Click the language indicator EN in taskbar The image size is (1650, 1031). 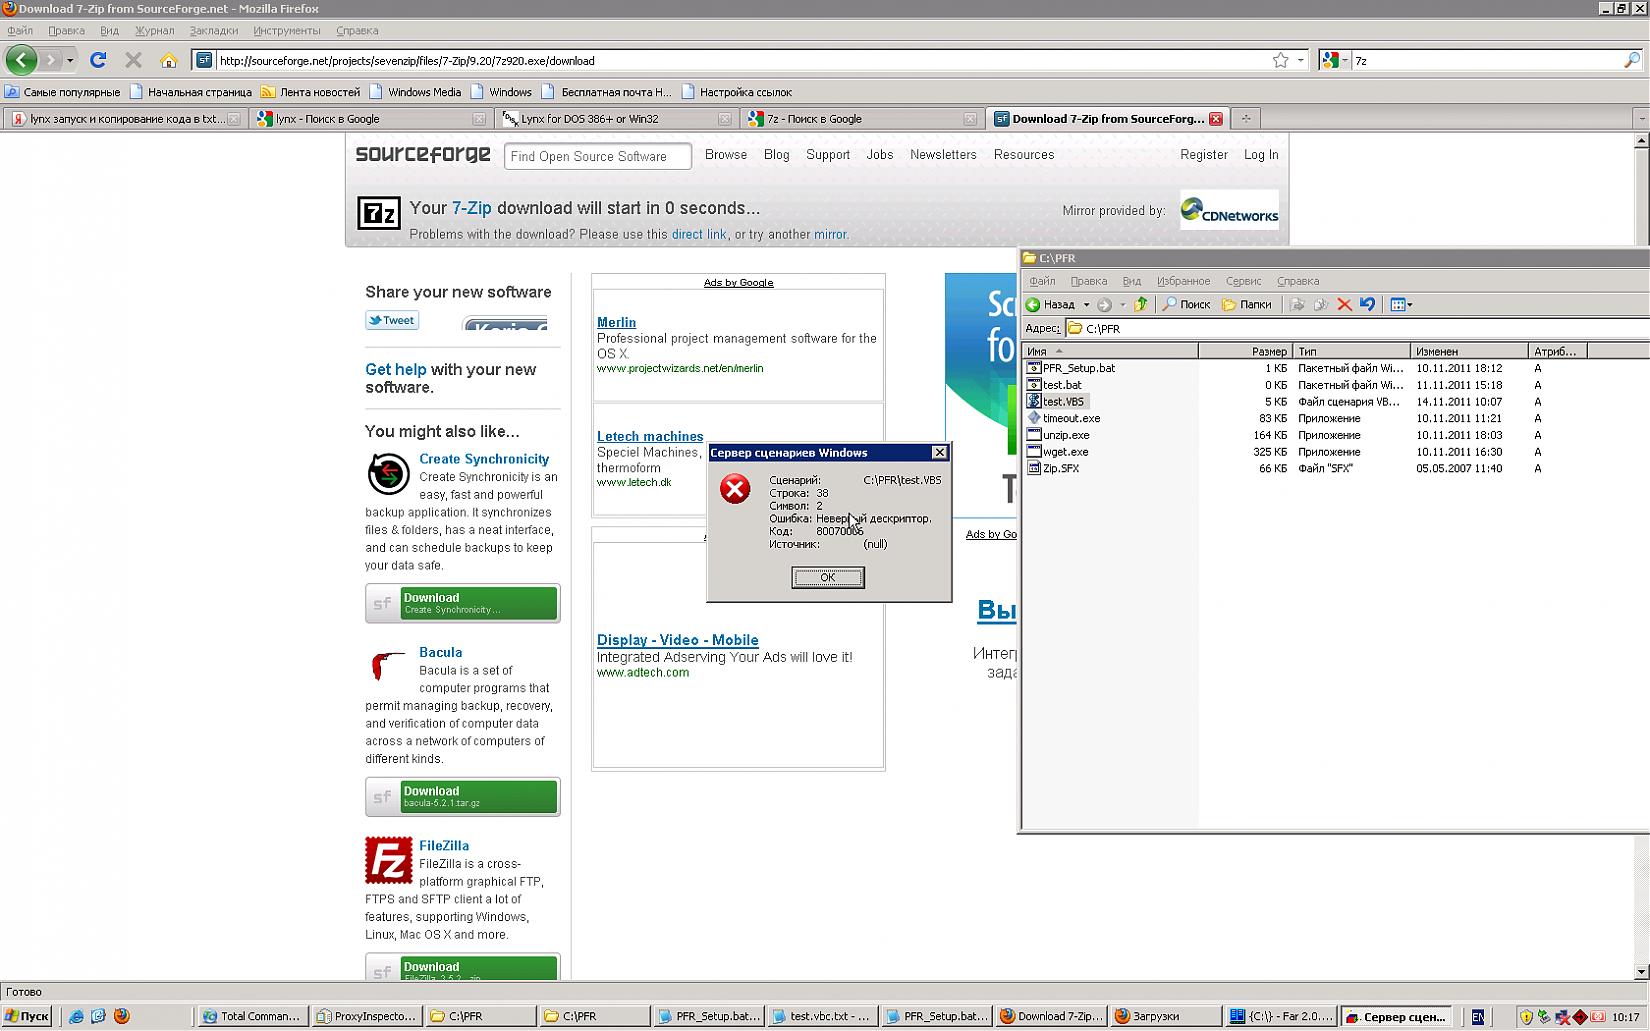(x=1477, y=1017)
